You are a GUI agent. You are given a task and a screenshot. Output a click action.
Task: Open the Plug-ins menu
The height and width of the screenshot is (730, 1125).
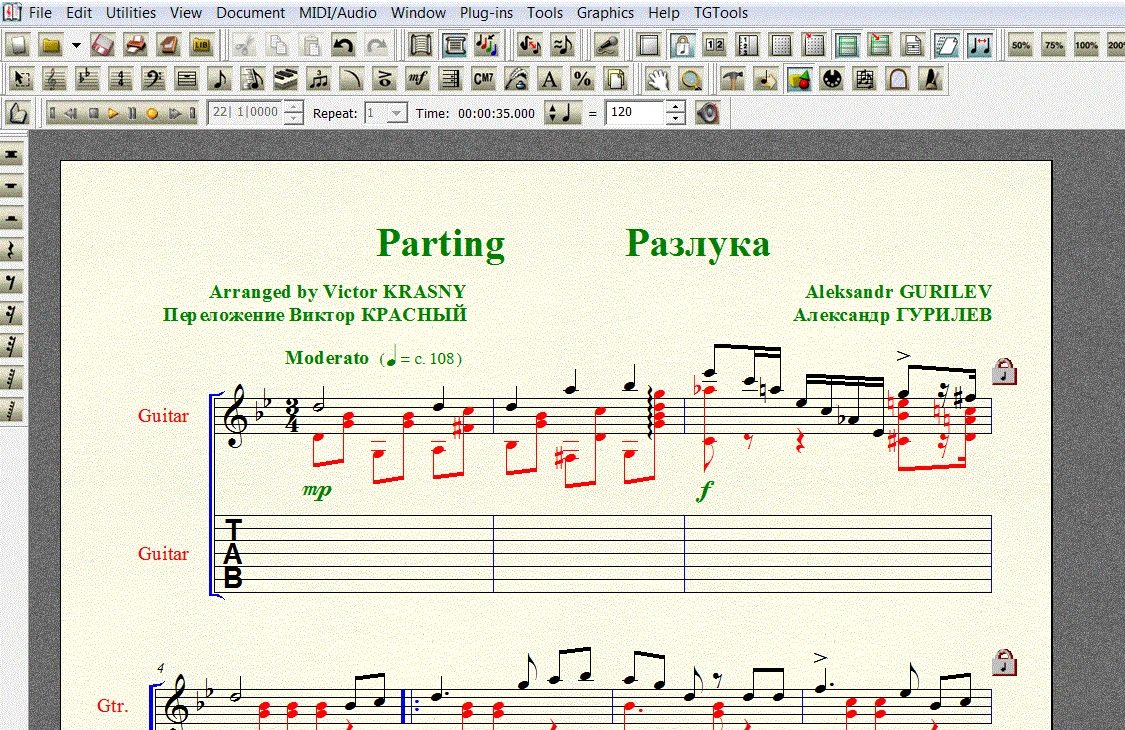click(486, 13)
